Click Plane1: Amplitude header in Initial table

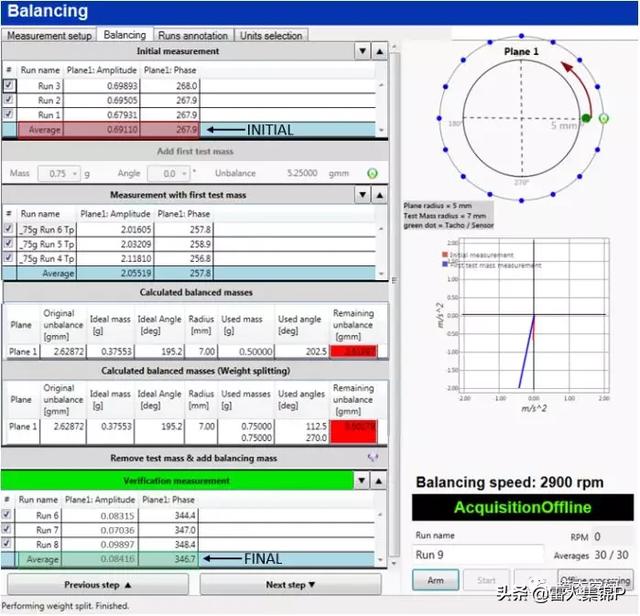tap(102, 70)
